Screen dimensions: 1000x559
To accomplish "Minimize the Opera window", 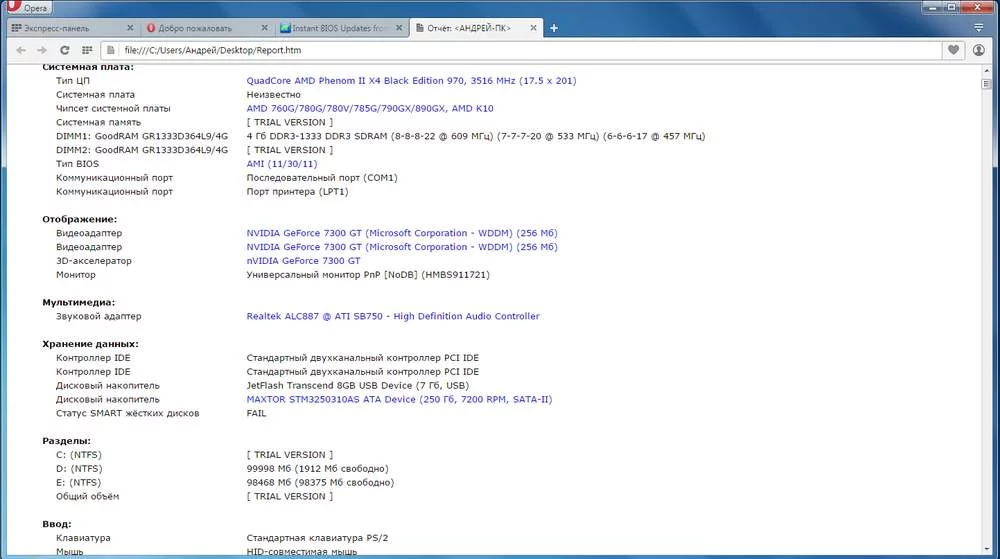I will [x=932, y=7].
